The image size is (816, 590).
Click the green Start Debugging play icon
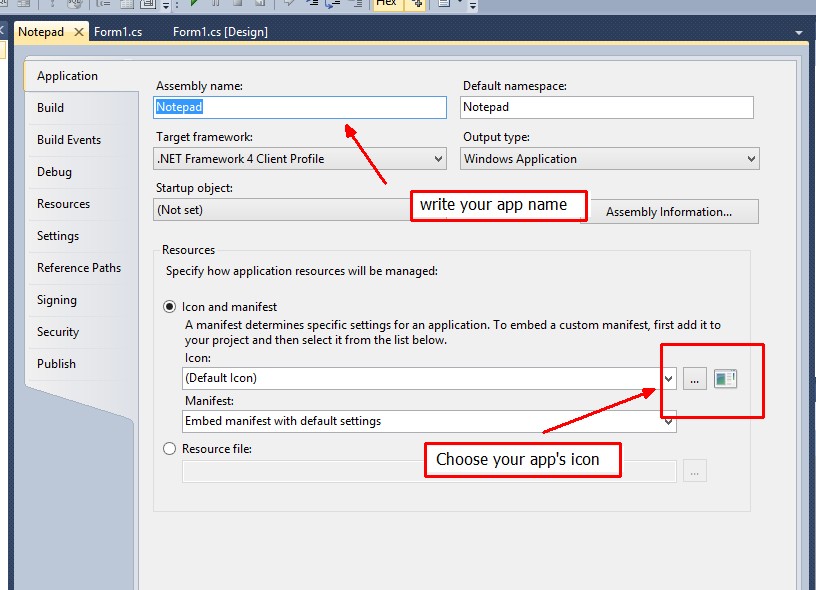tap(195, 3)
